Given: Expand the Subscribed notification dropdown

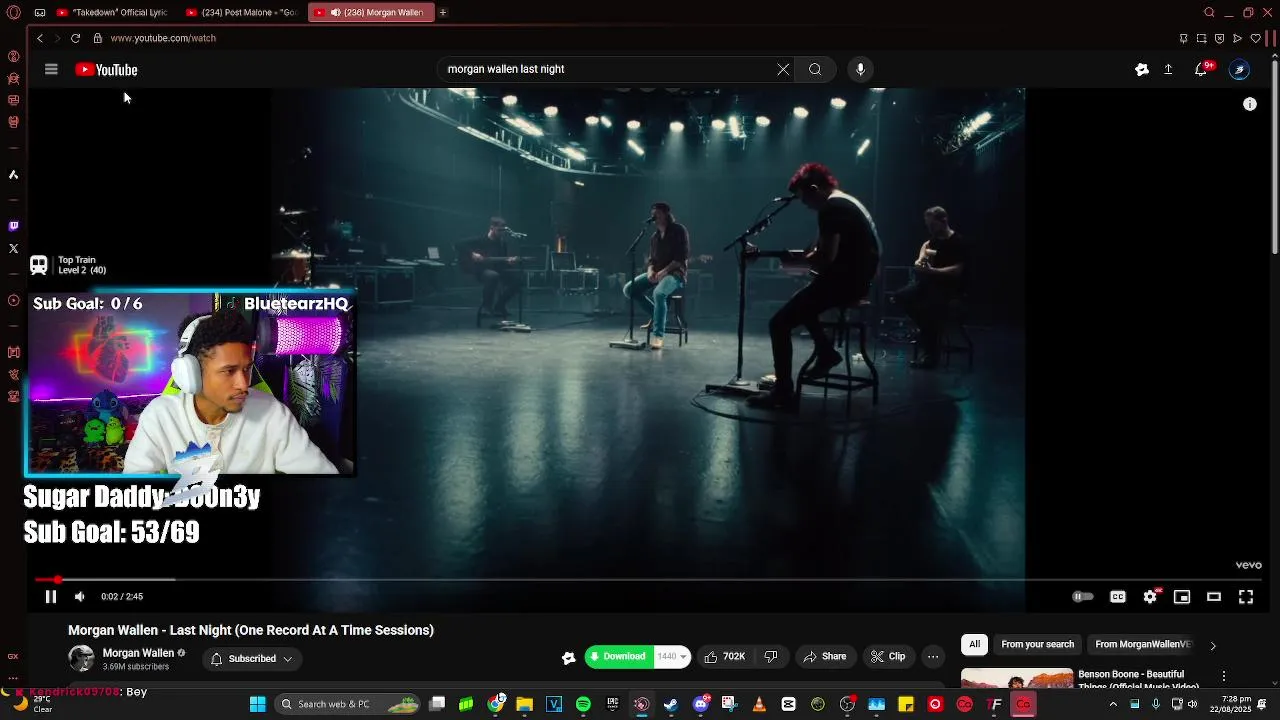Looking at the screenshot, I should 252,658.
